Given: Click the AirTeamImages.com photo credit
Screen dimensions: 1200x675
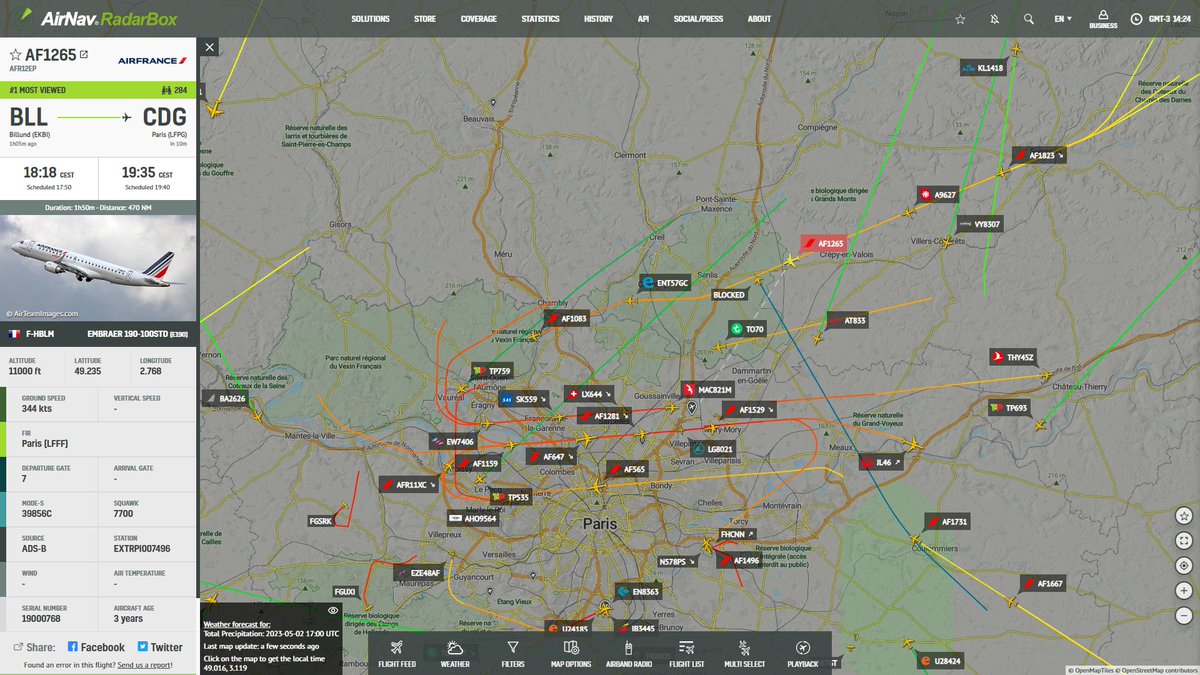Looking at the screenshot, I should pos(42,314).
